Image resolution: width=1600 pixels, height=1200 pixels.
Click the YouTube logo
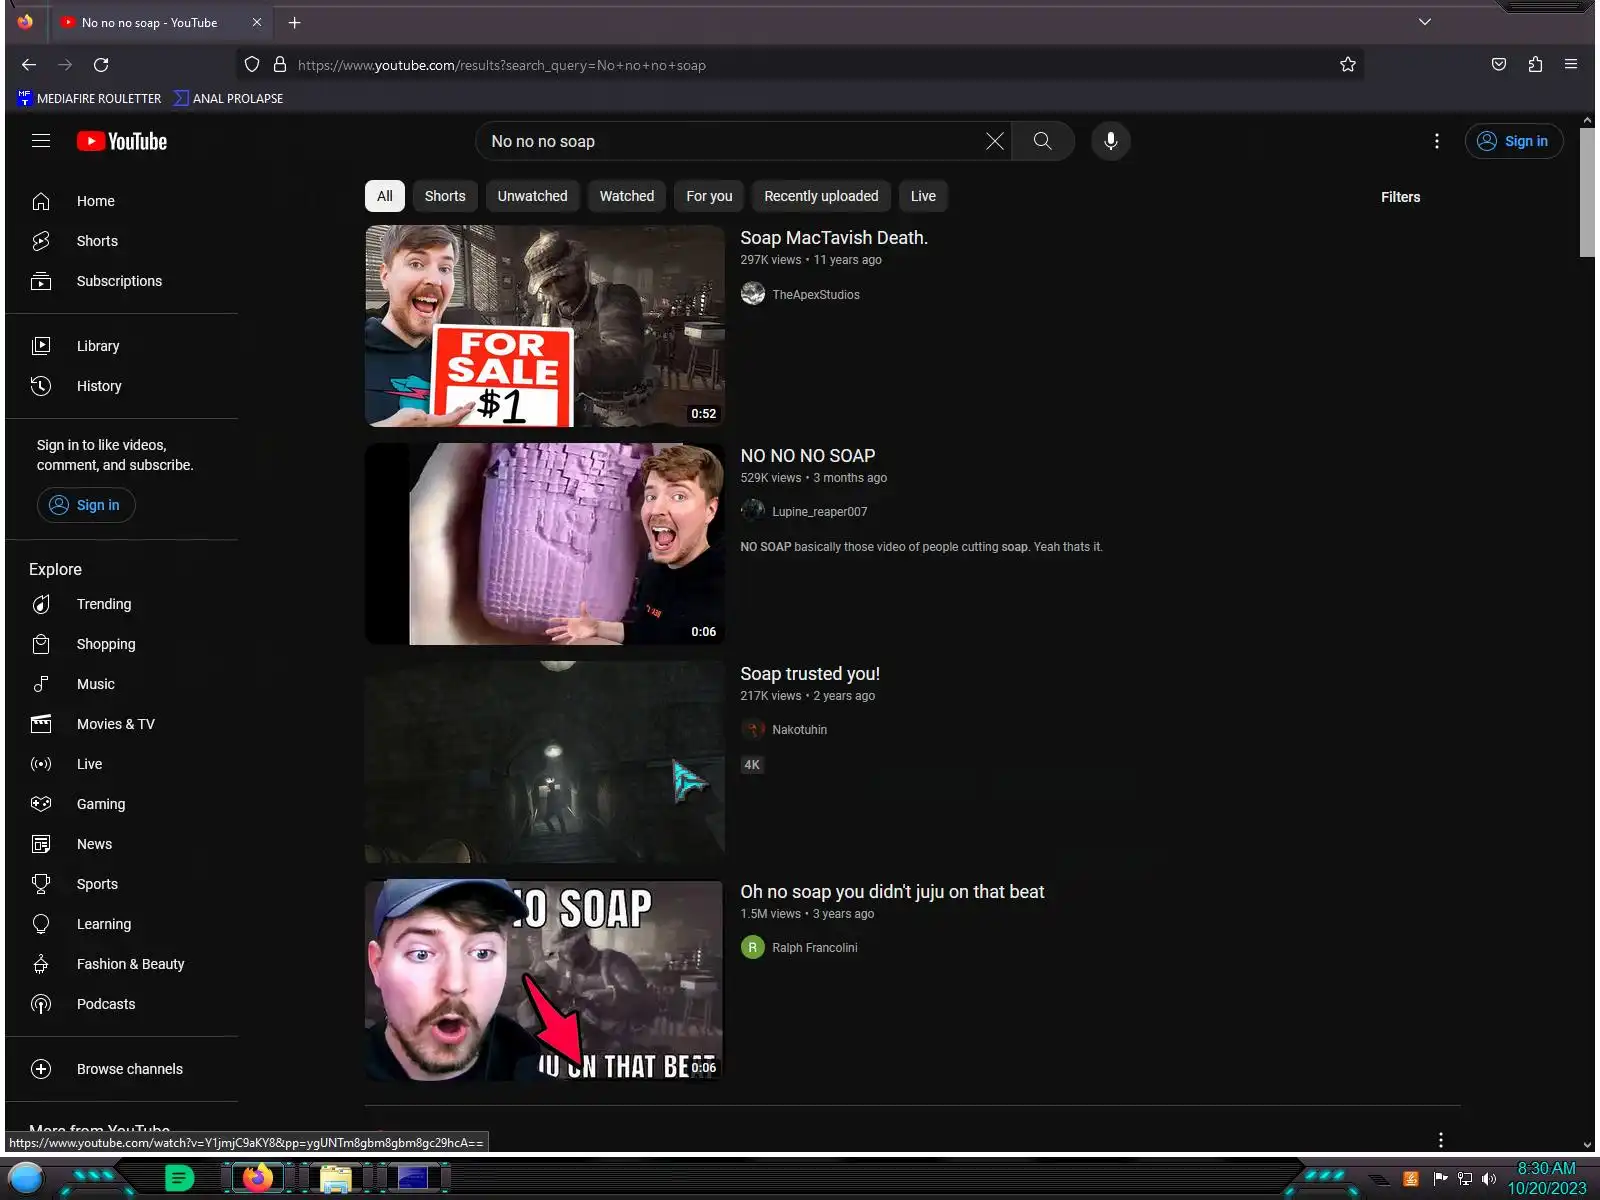[x=122, y=141]
